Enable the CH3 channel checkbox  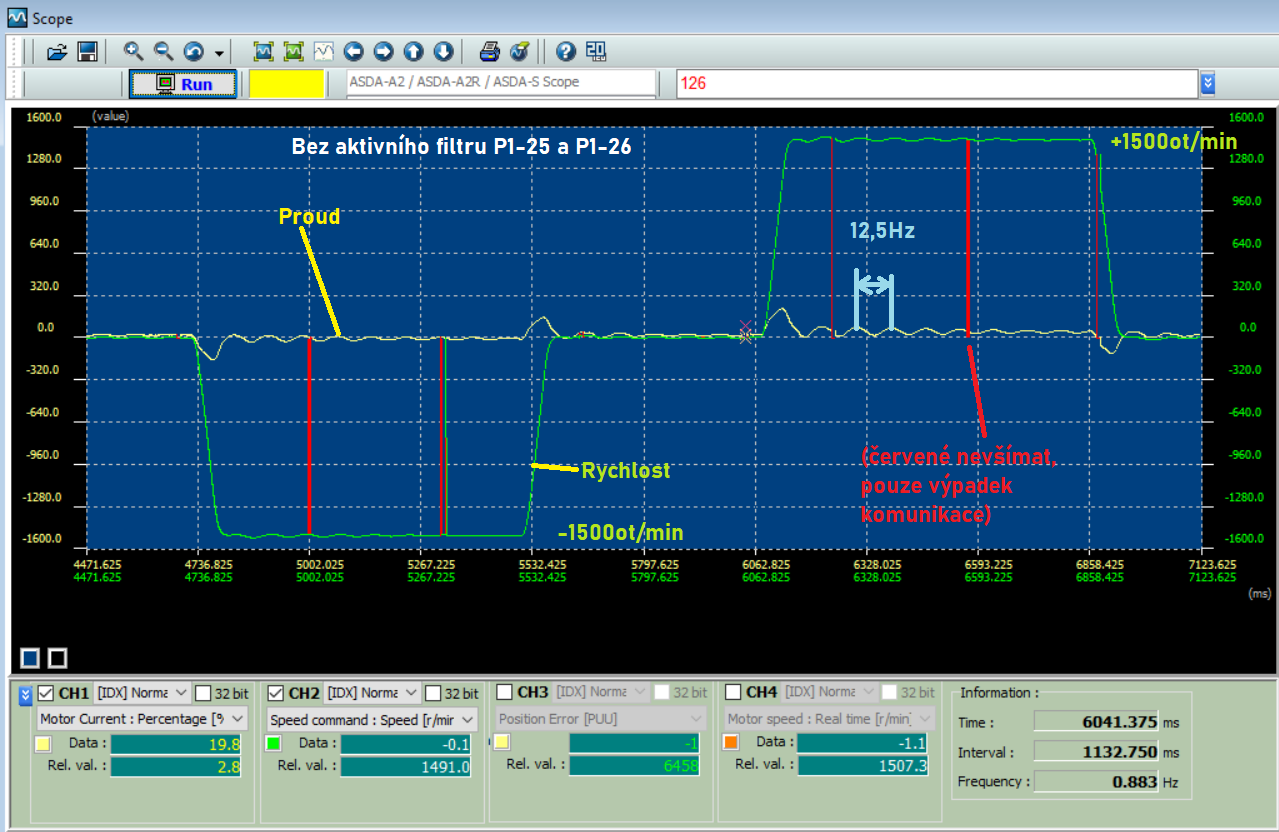[x=505, y=692]
